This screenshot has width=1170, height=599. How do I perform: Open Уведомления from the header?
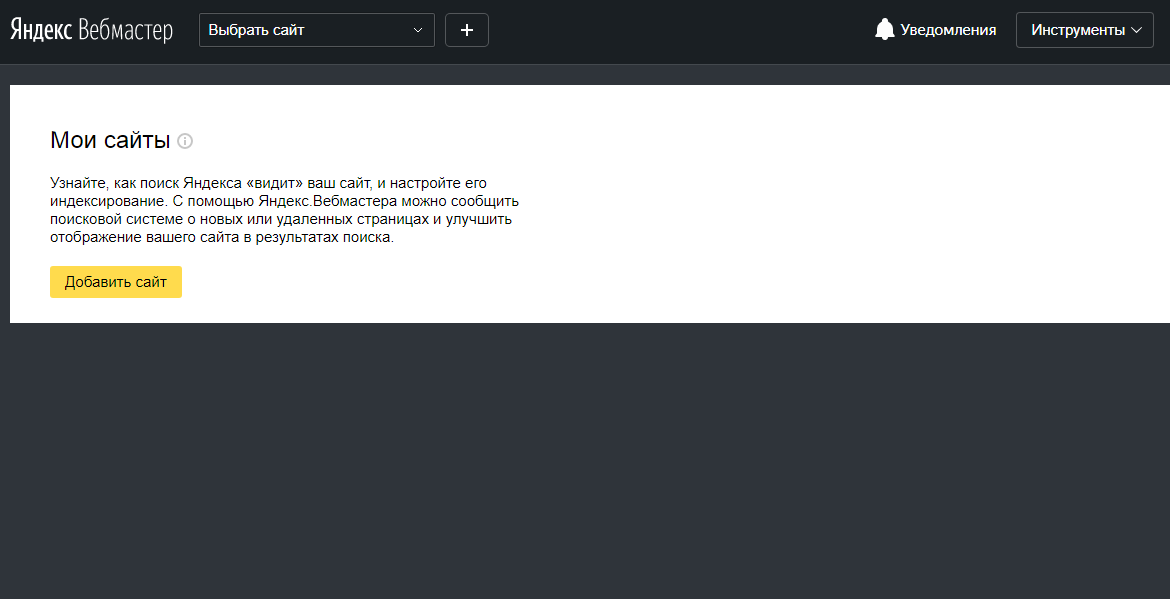point(947,30)
